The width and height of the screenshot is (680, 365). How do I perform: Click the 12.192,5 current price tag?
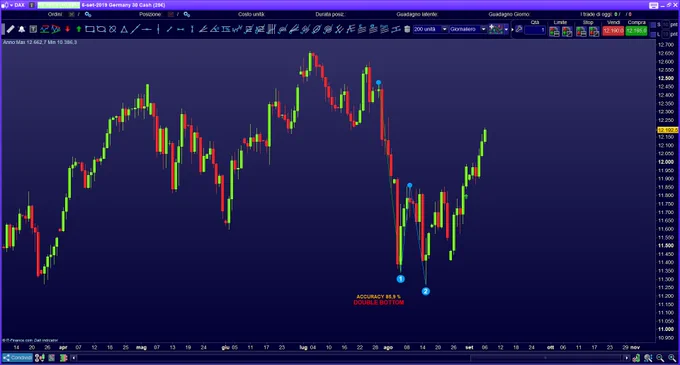pos(667,130)
